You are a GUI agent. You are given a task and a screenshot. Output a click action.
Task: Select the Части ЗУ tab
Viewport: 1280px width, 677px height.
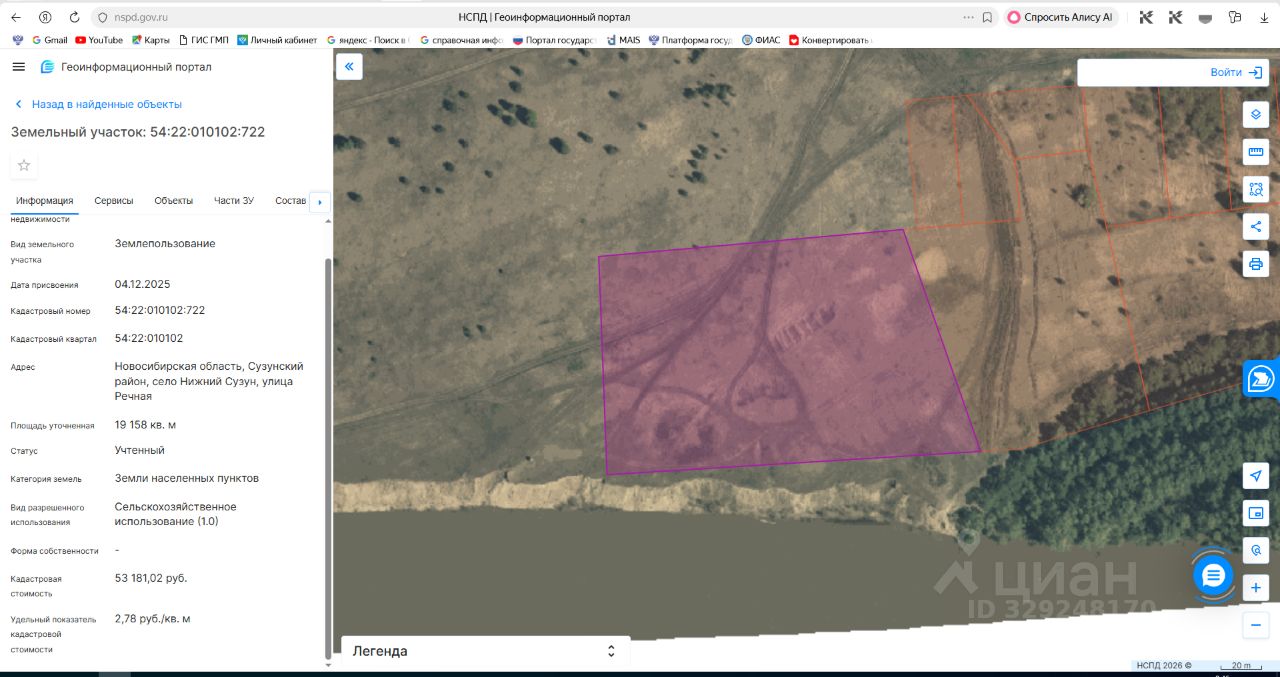(234, 201)
